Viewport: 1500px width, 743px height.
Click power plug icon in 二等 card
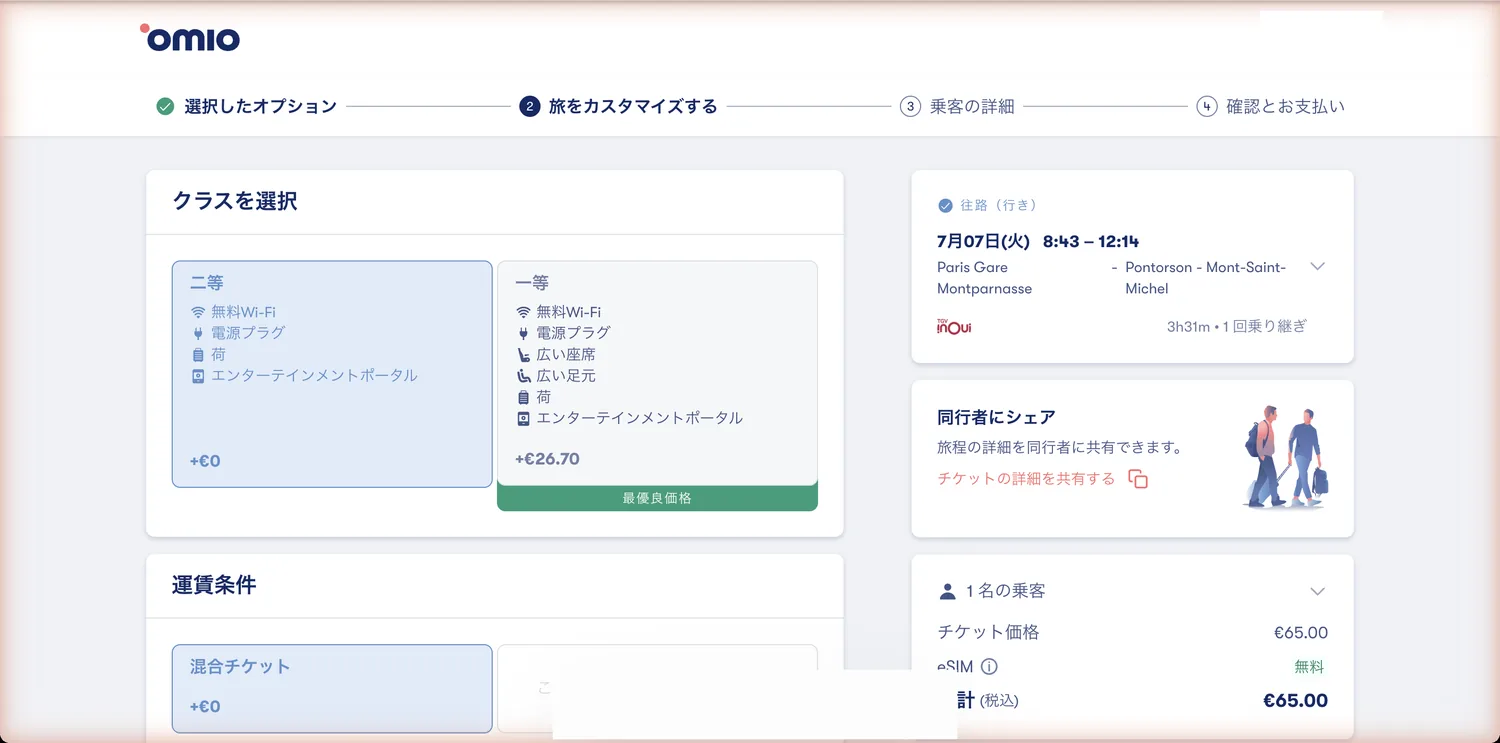(x=198, y=333)
